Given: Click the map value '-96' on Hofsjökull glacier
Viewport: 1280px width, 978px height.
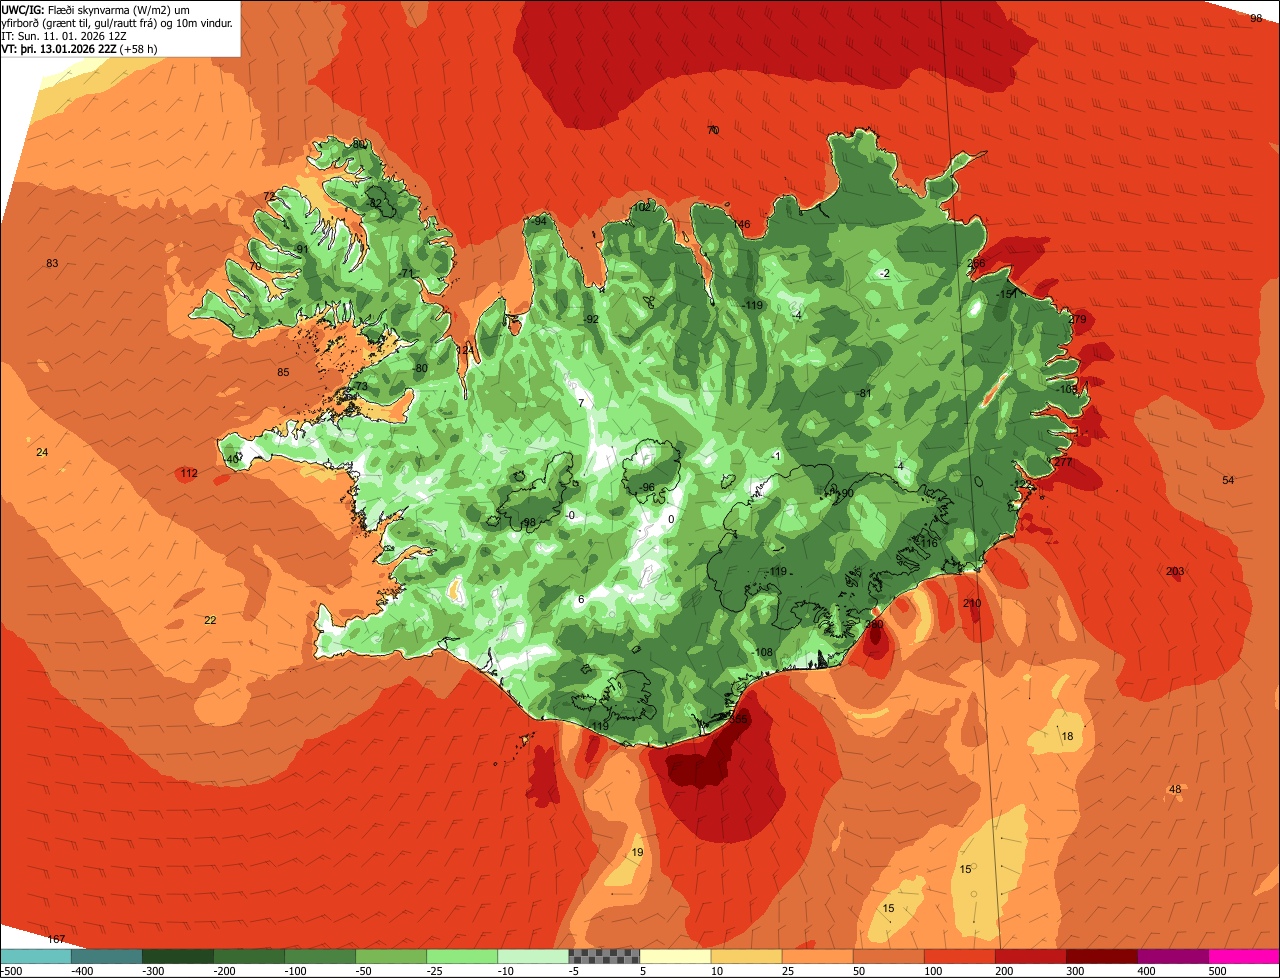Looking at the screenshot, I should pos(647,487).
